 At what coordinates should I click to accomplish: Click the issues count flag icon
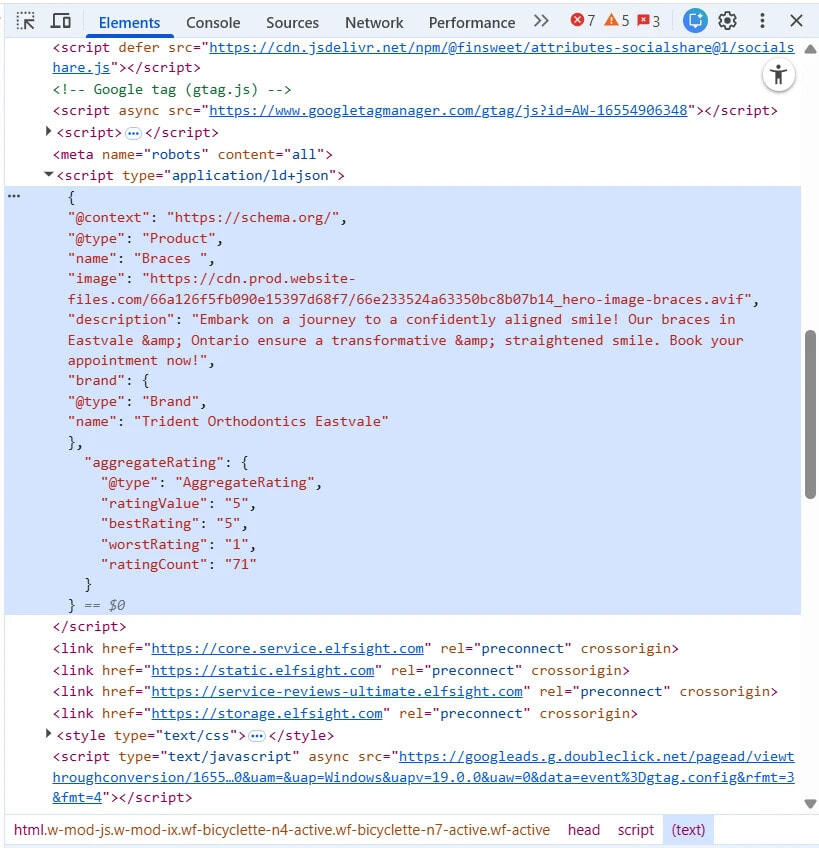pos(643,21)
